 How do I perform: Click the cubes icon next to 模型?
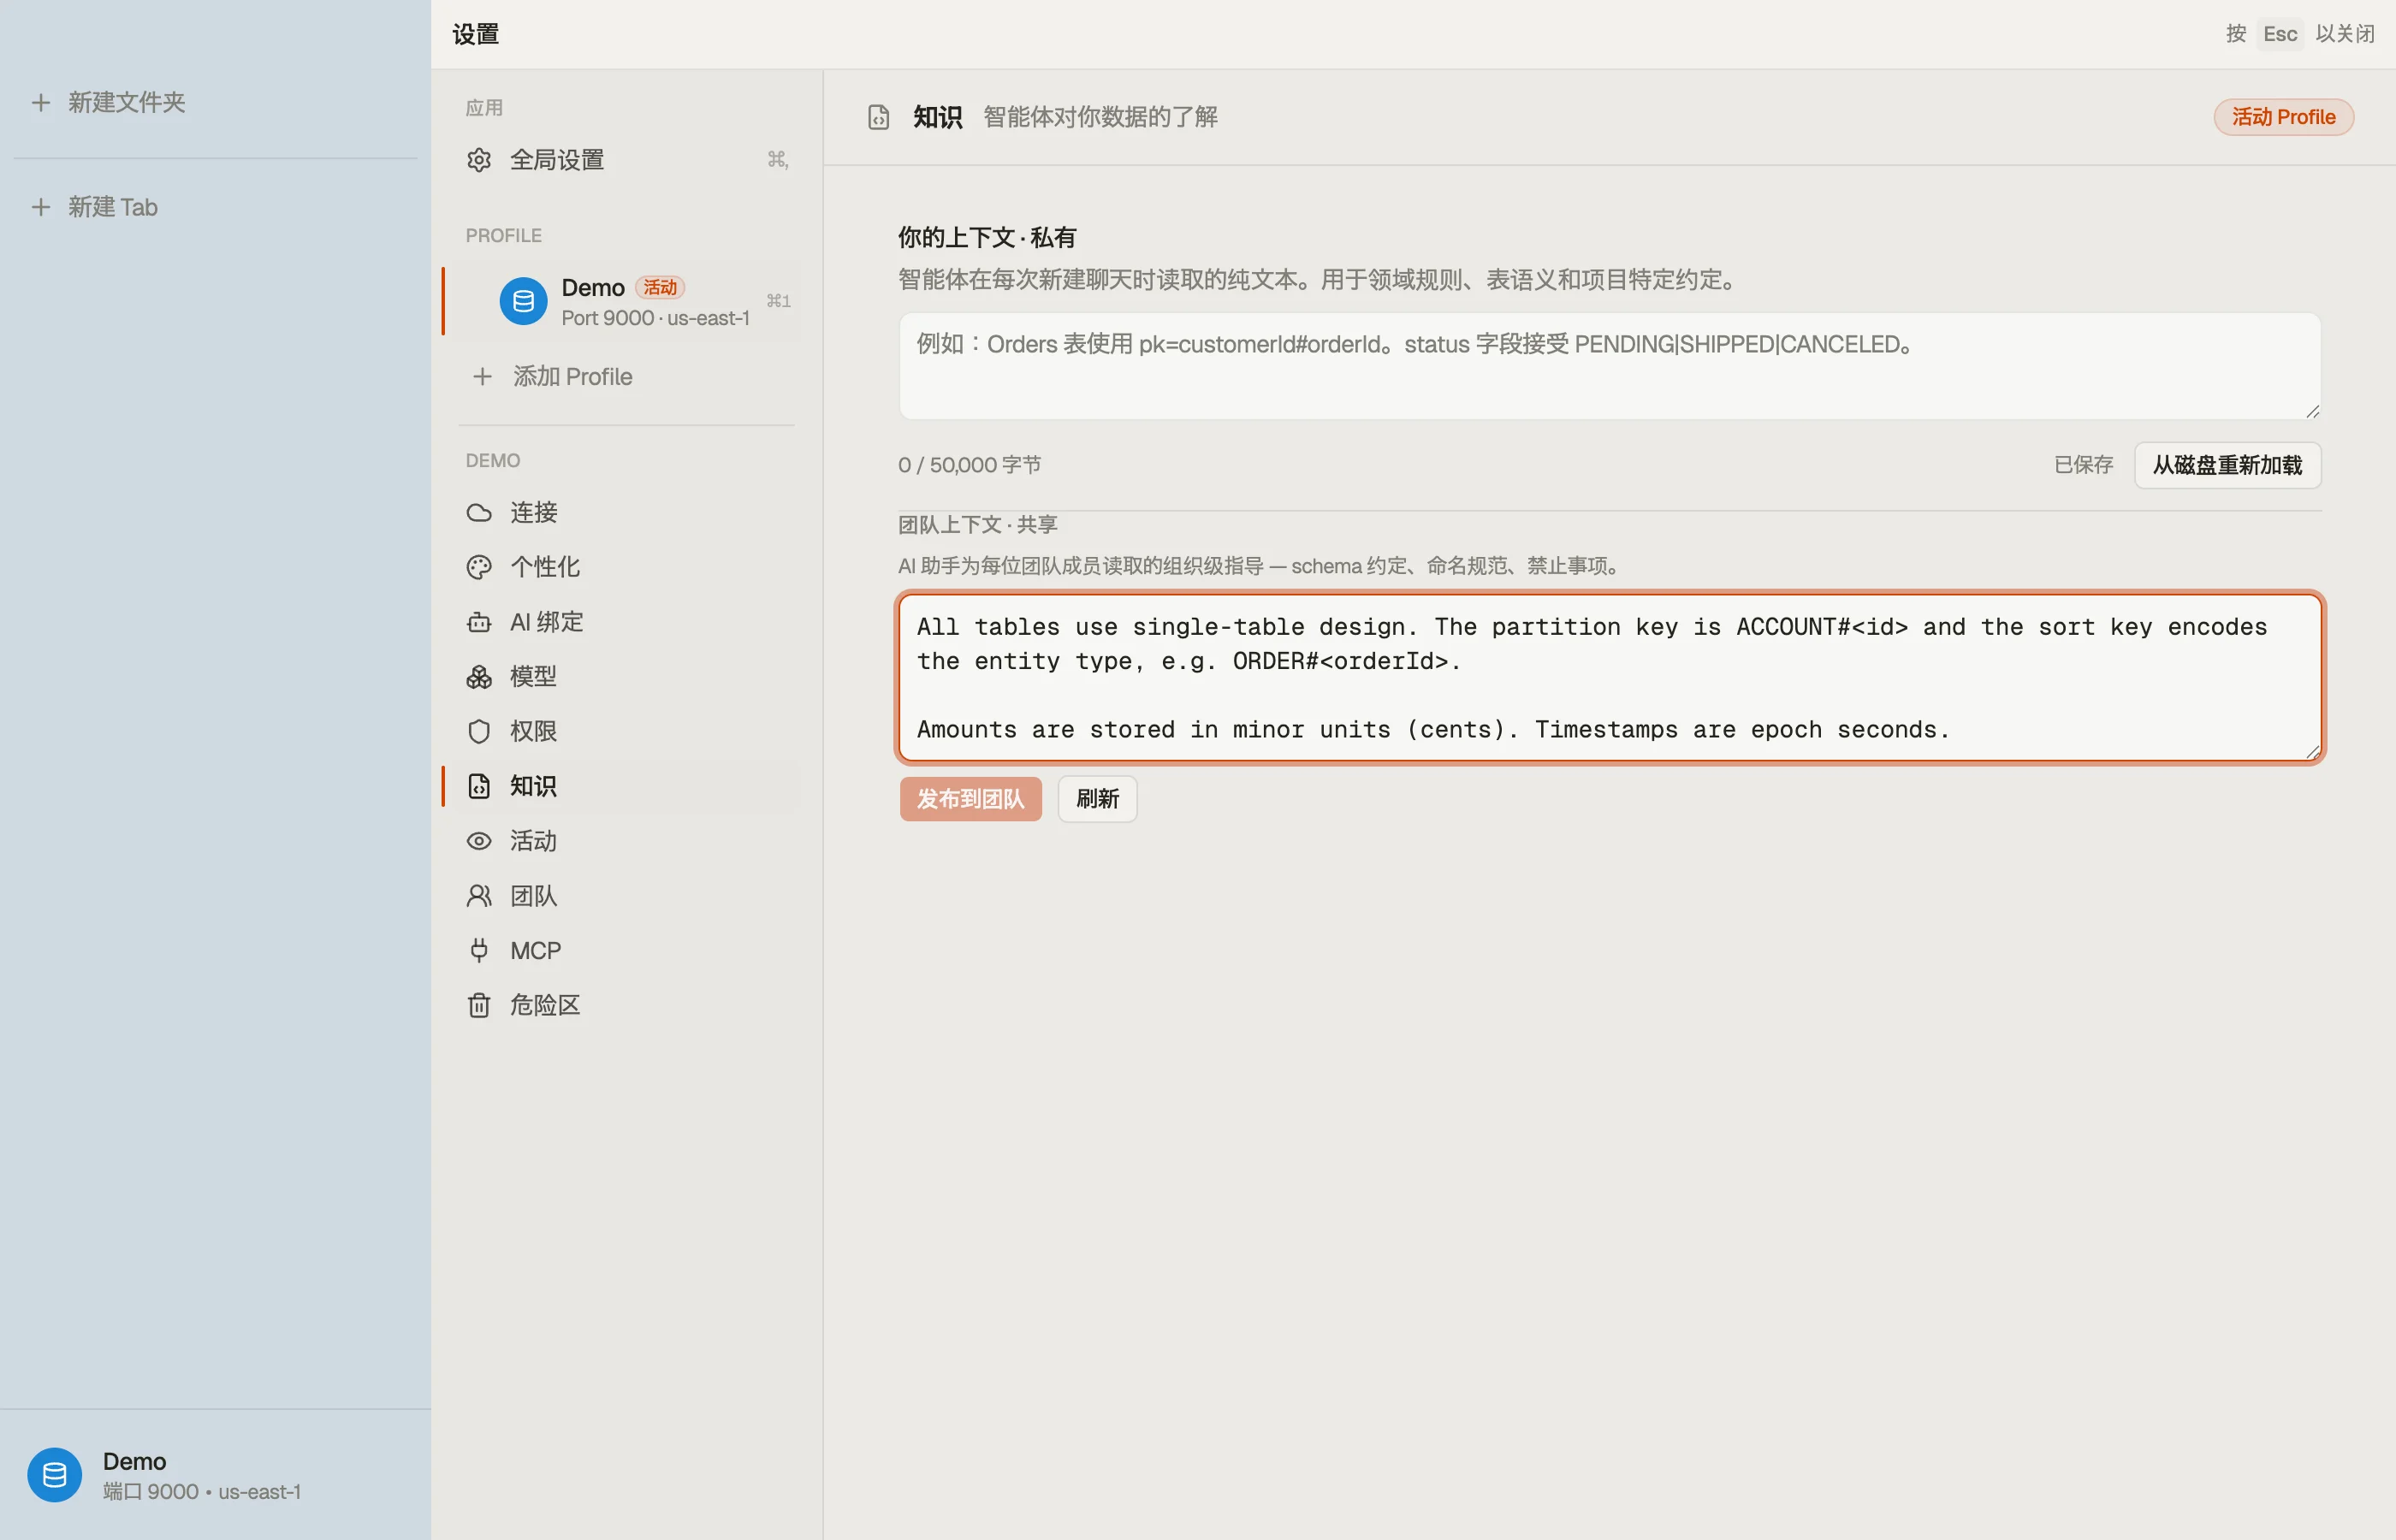tap(479, 677)
